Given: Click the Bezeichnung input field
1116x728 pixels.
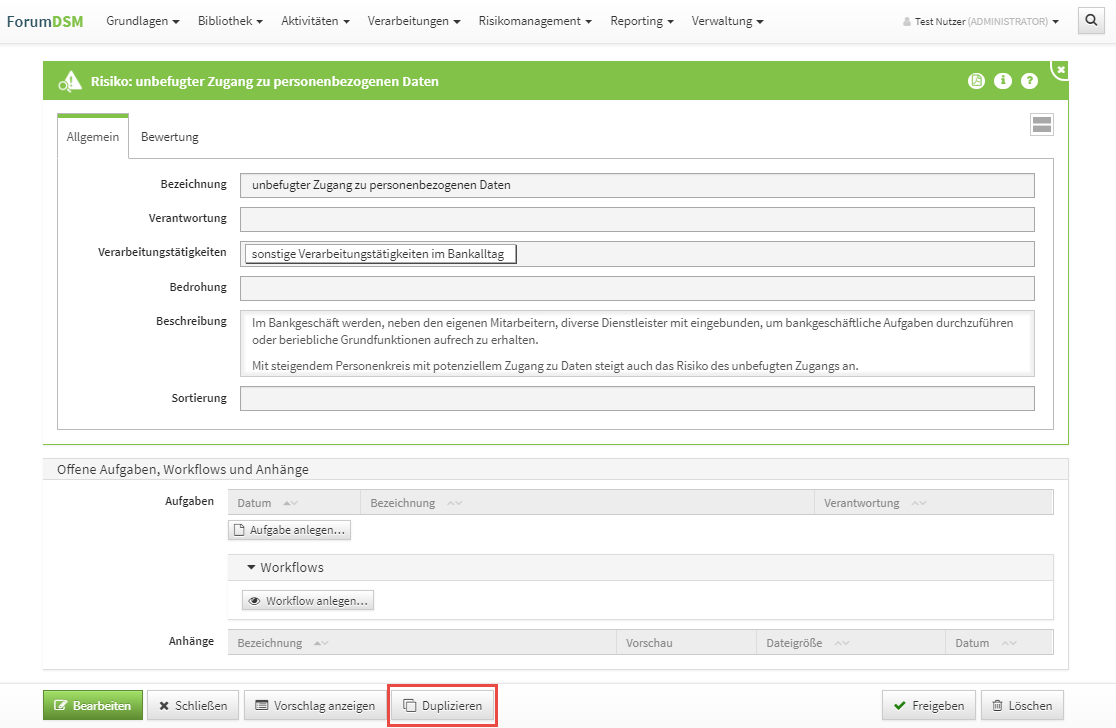Looking at the screenshot, I should [637, 185].
